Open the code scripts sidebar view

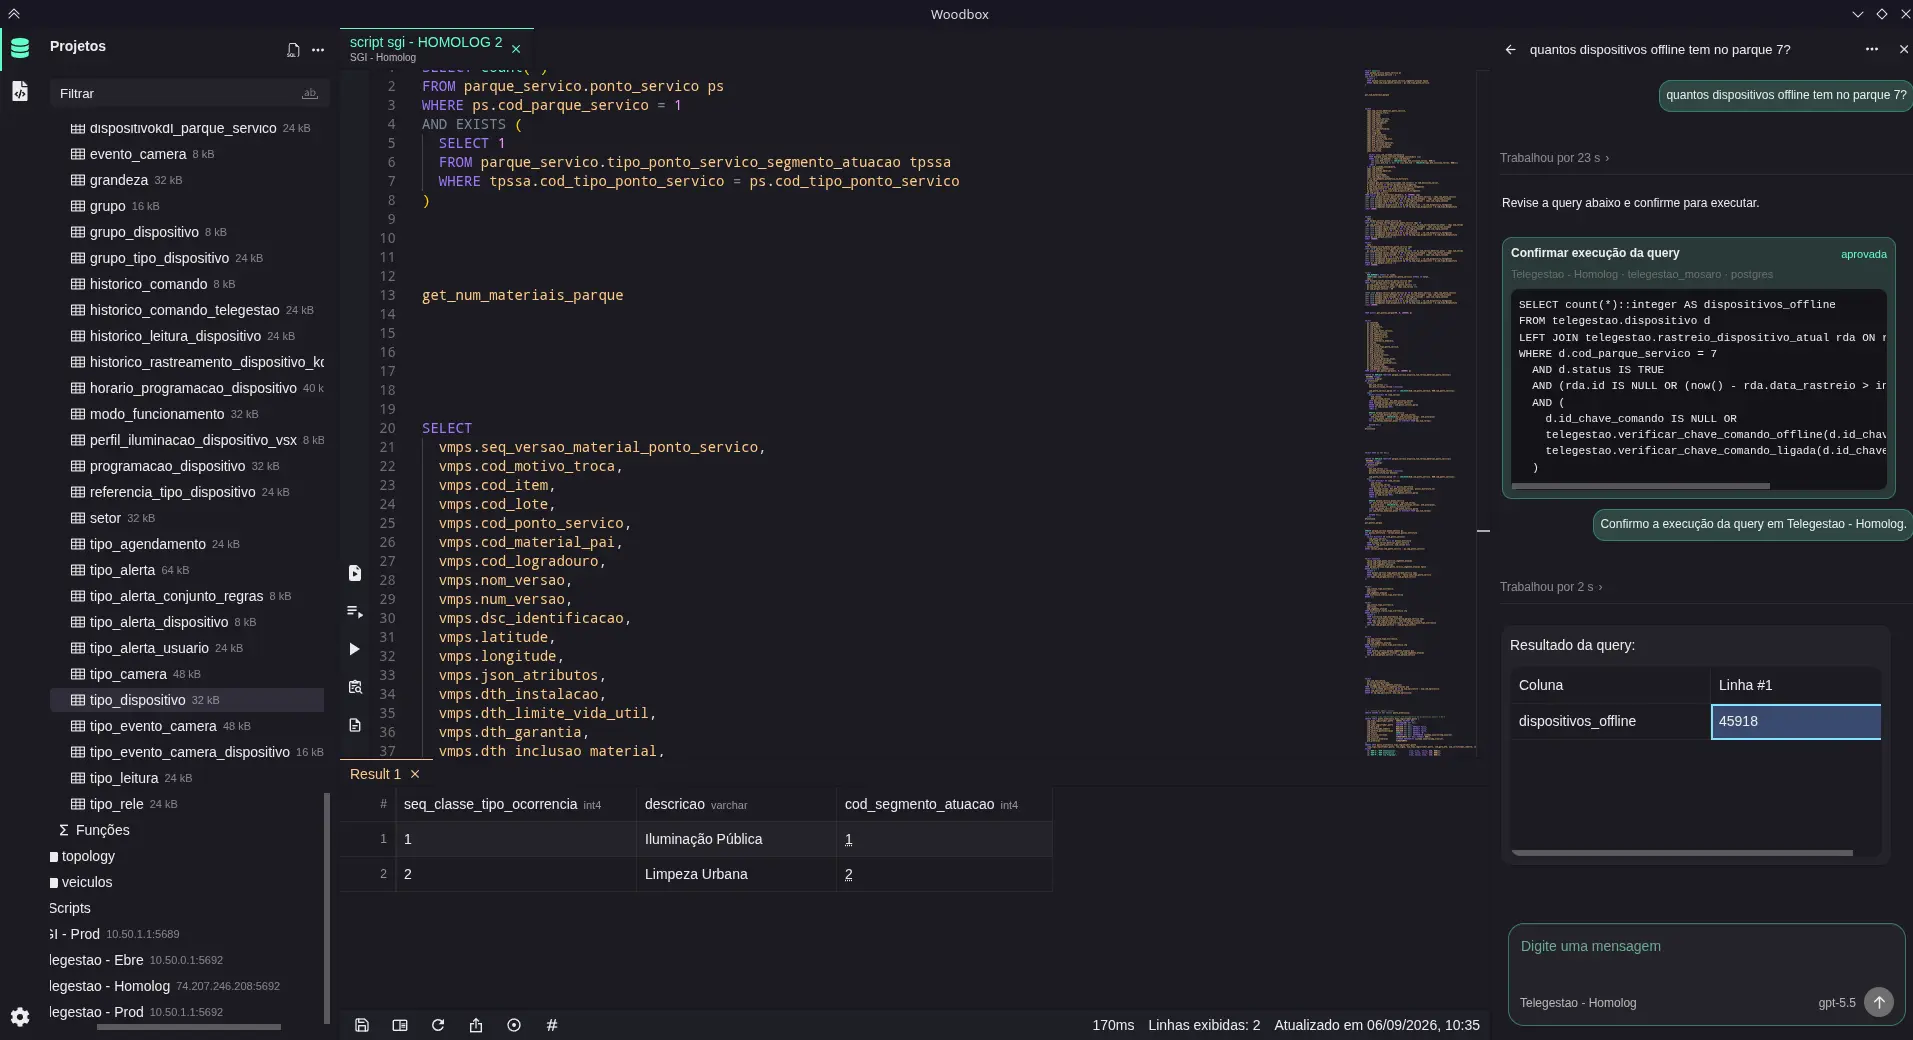[19, 91]
